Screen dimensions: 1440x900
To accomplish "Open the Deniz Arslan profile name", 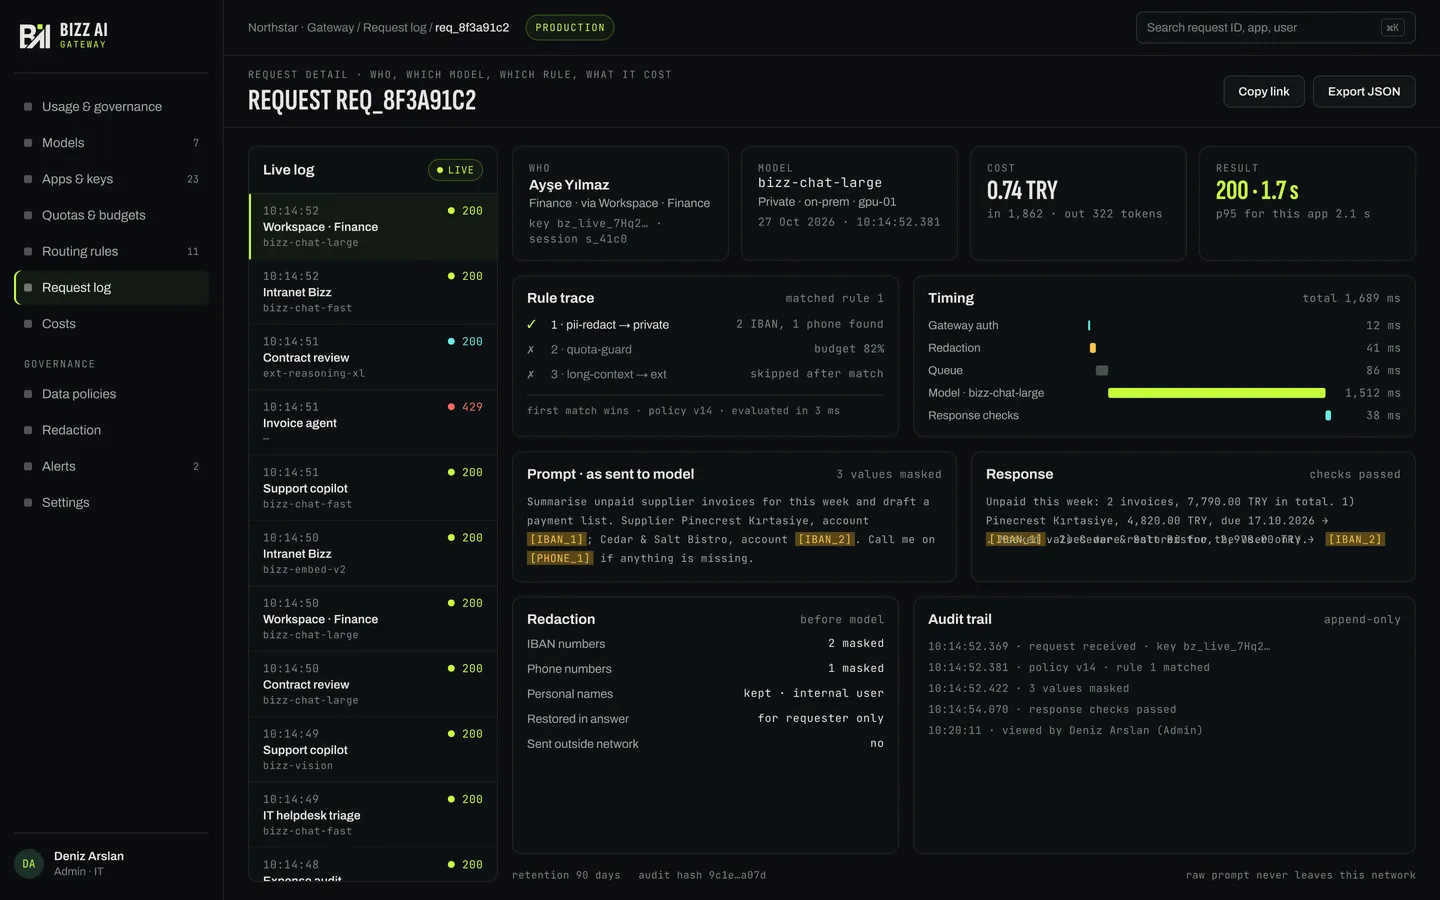I will tap(89, 856).
